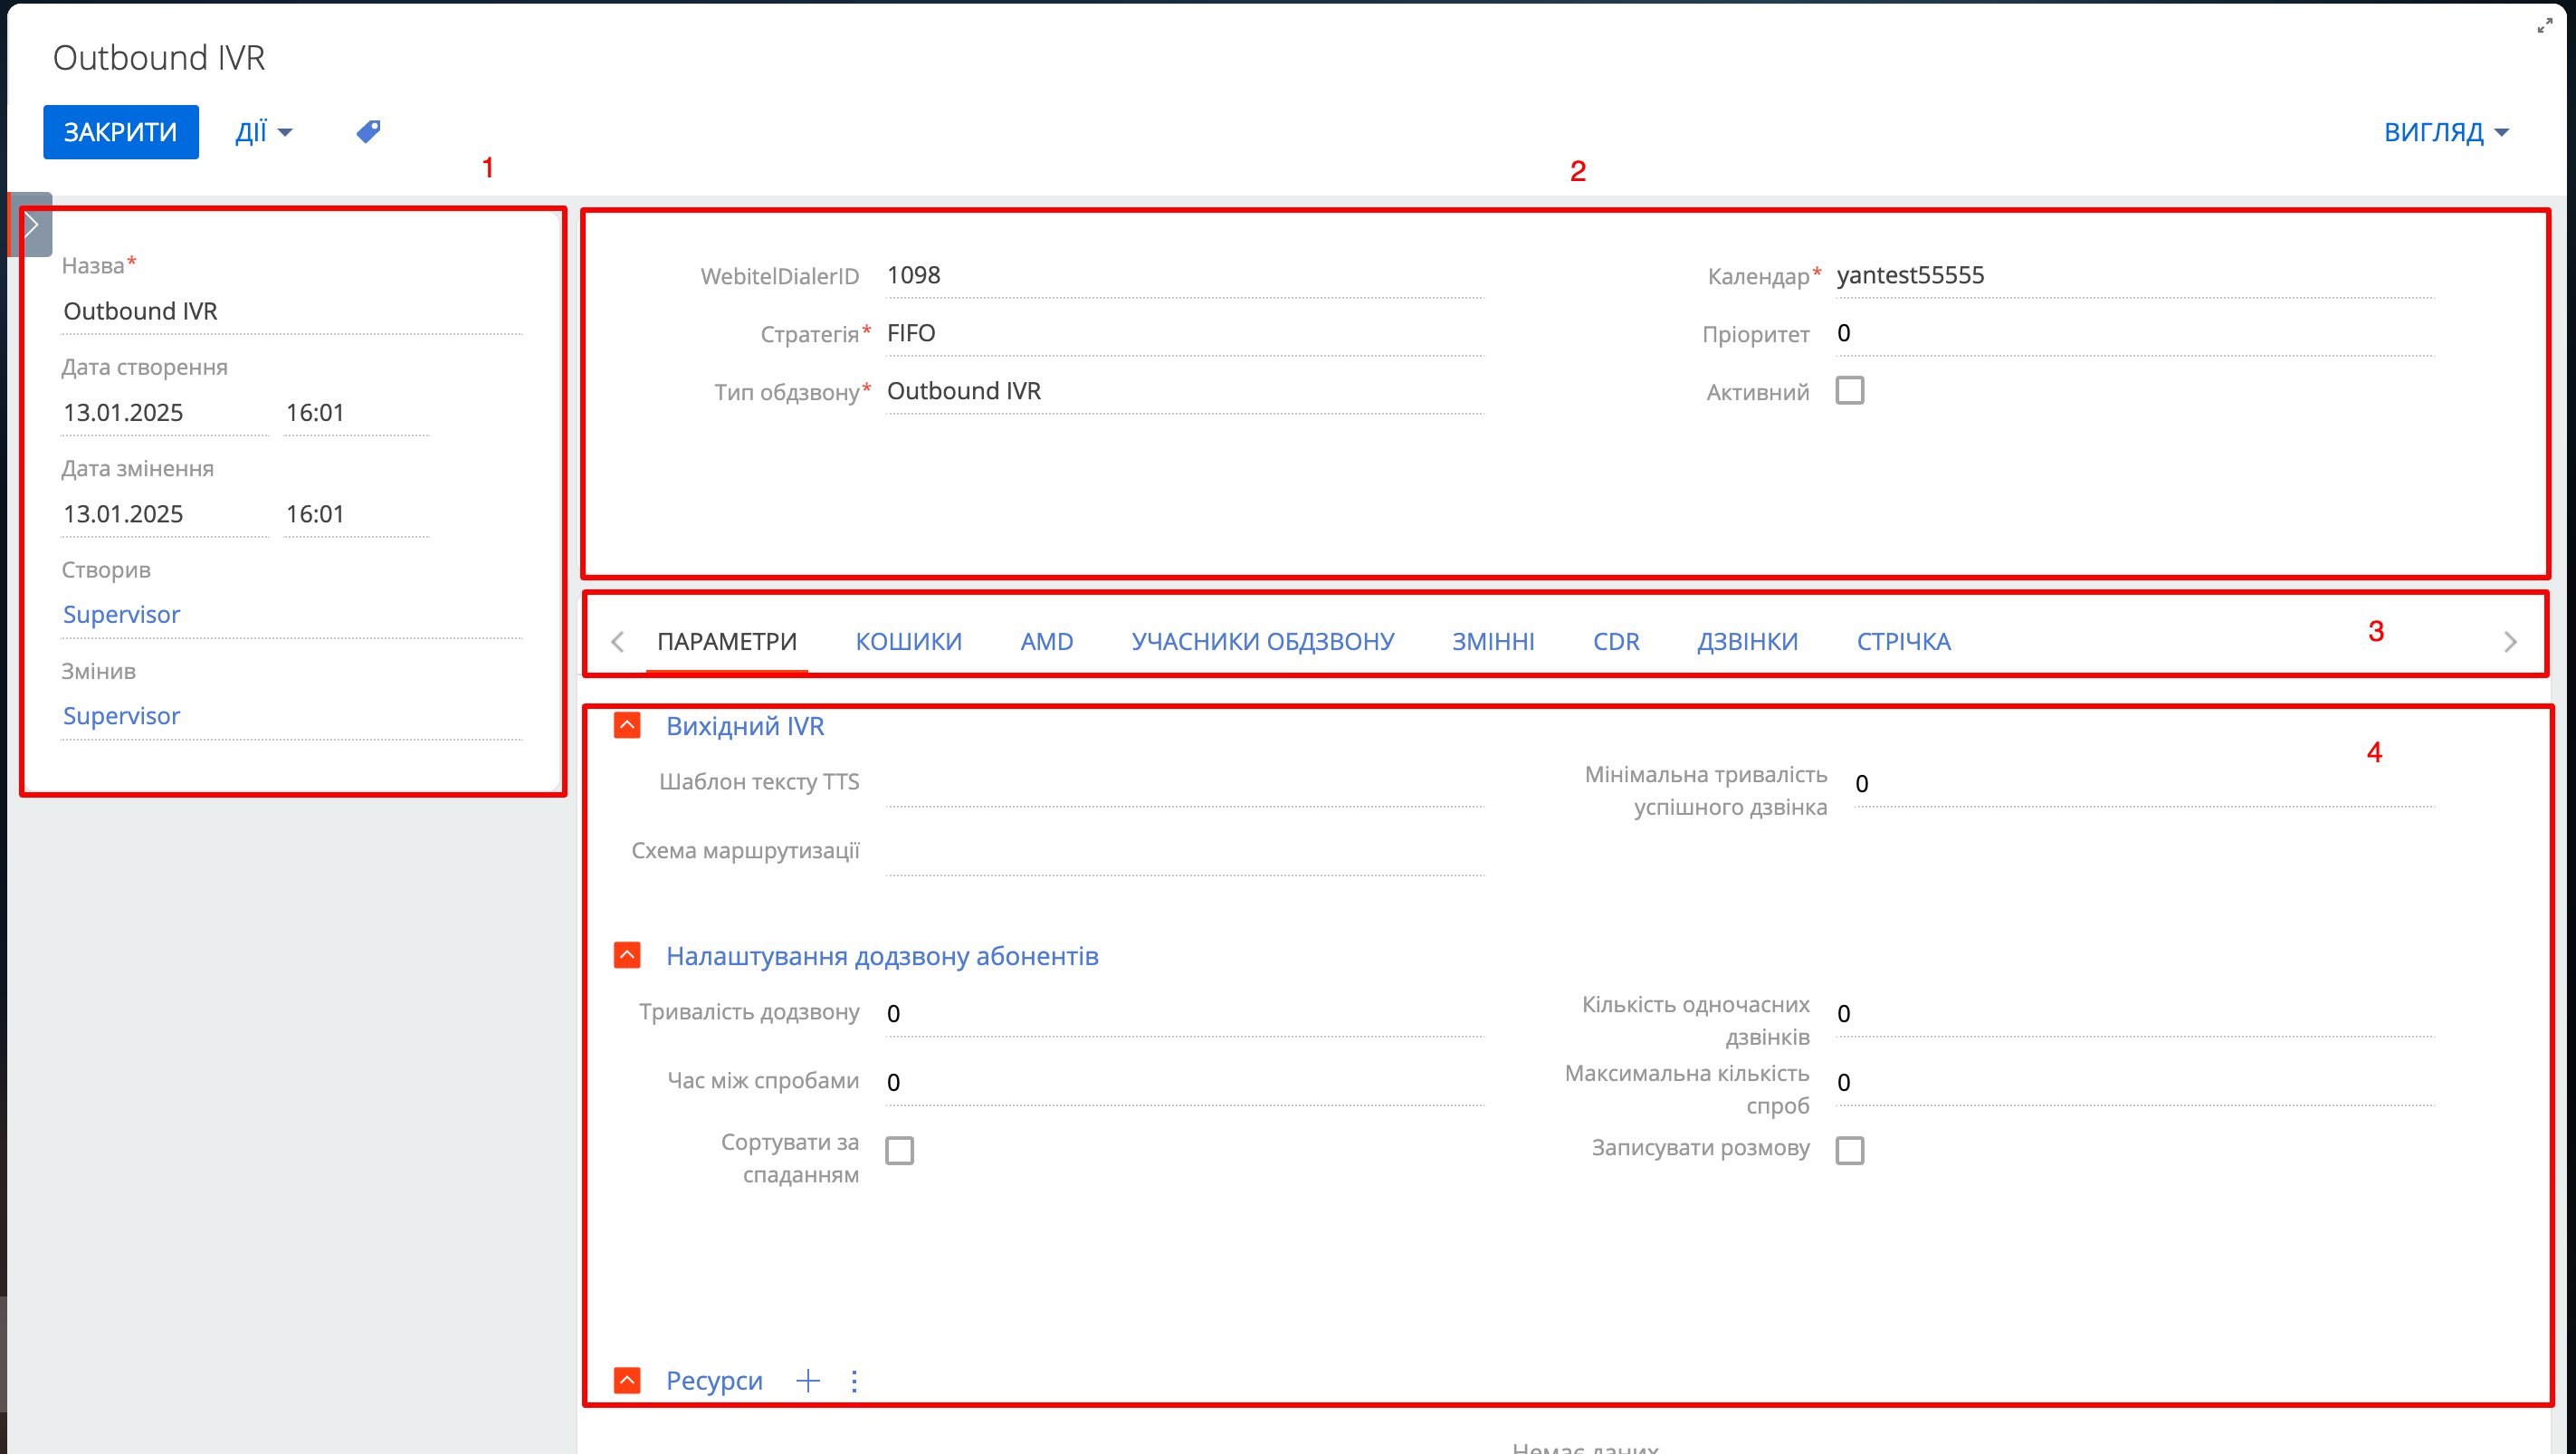
Task: Click the Дата змінення time field
Action: (356, 514)
